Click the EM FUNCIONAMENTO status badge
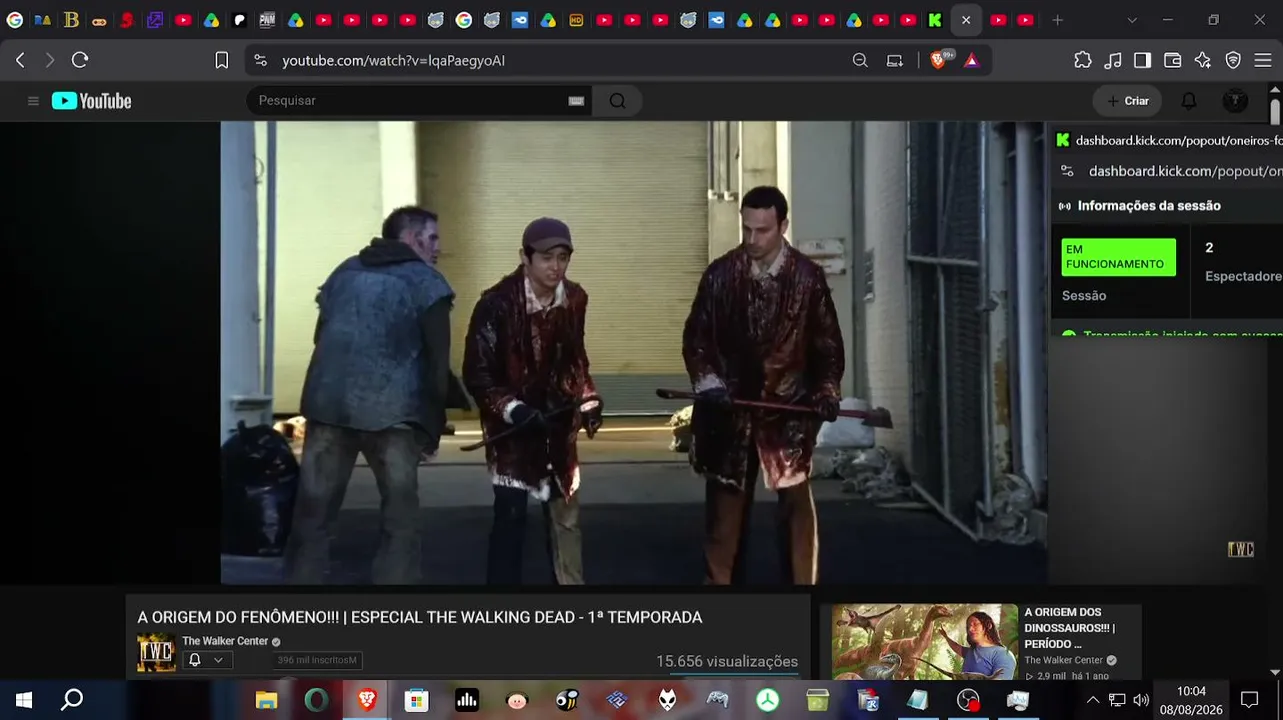This screenshot has height=720, width=1283. pyautogui.click(x=1118, y=257)
